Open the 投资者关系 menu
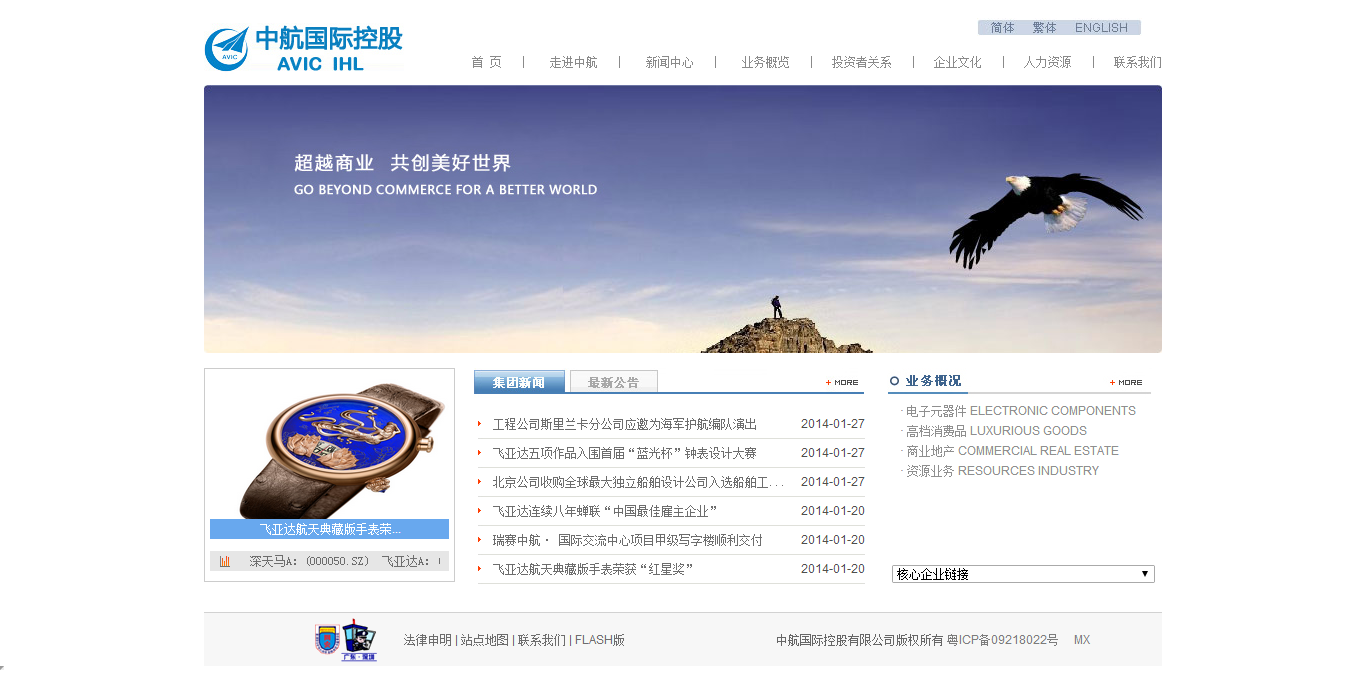Image resolution: width=1366 pixels, height=682 pixels. [x=861, y=62]
